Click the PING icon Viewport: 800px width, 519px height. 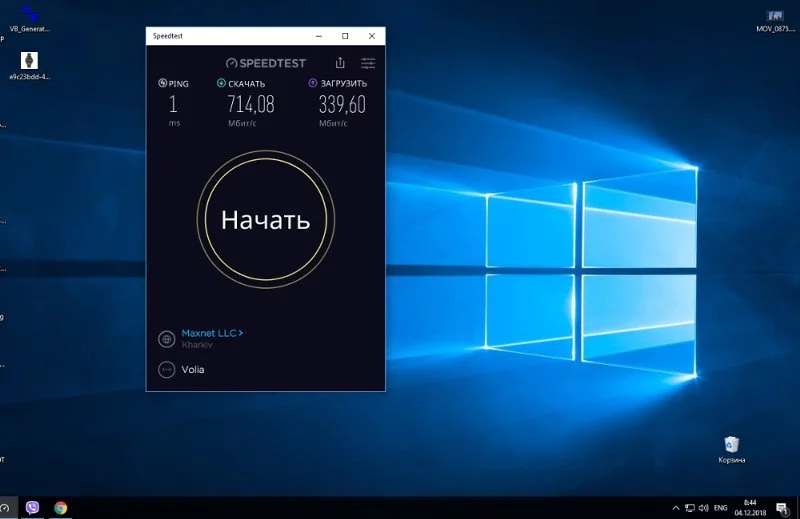click(x=162, y=83)
